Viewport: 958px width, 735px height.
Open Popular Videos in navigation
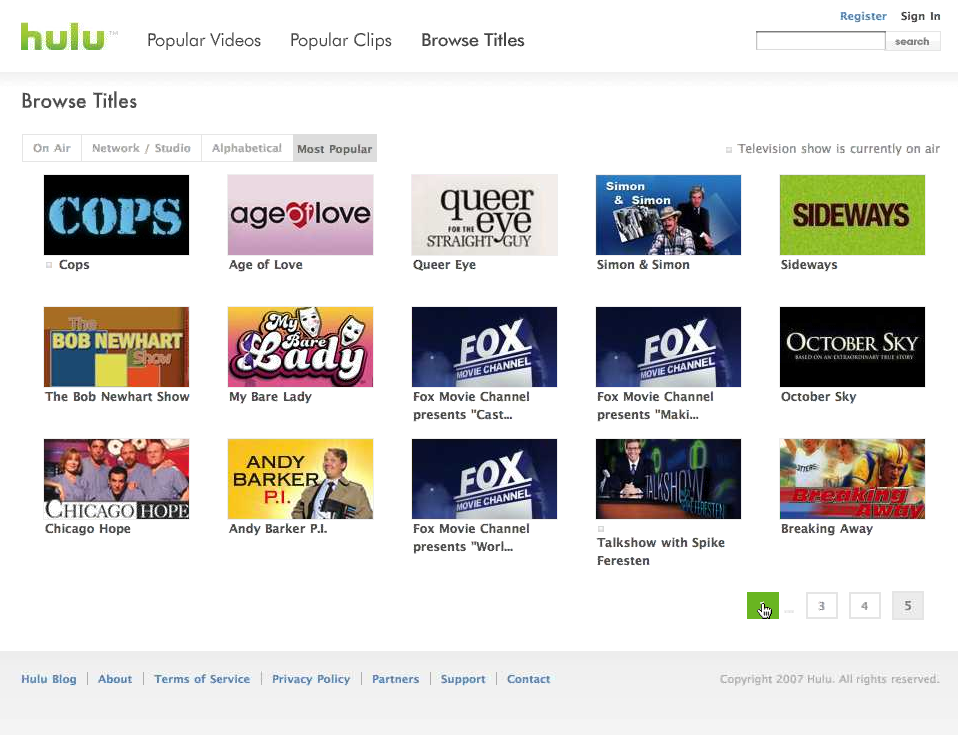coord(204,41)
